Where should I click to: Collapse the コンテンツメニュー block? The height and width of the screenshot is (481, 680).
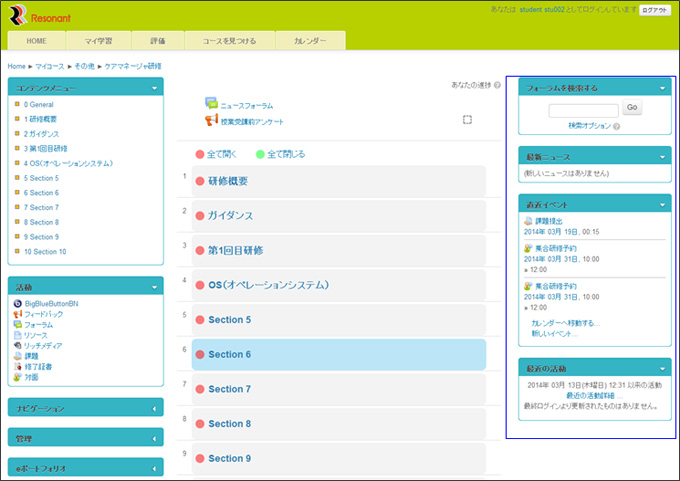click(155, 89)
